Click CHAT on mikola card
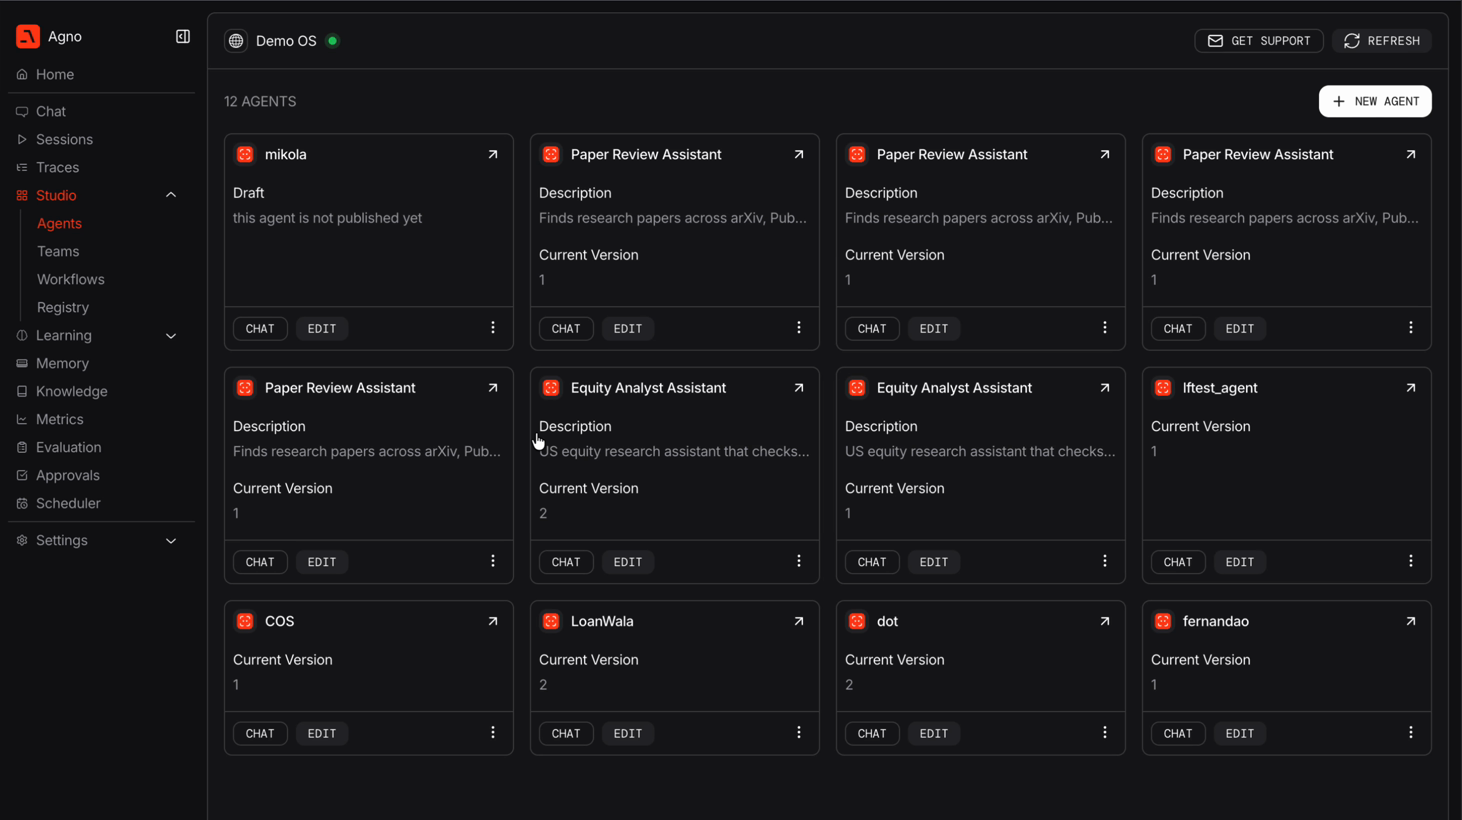 pyautogui.click(x=260, y=328)
